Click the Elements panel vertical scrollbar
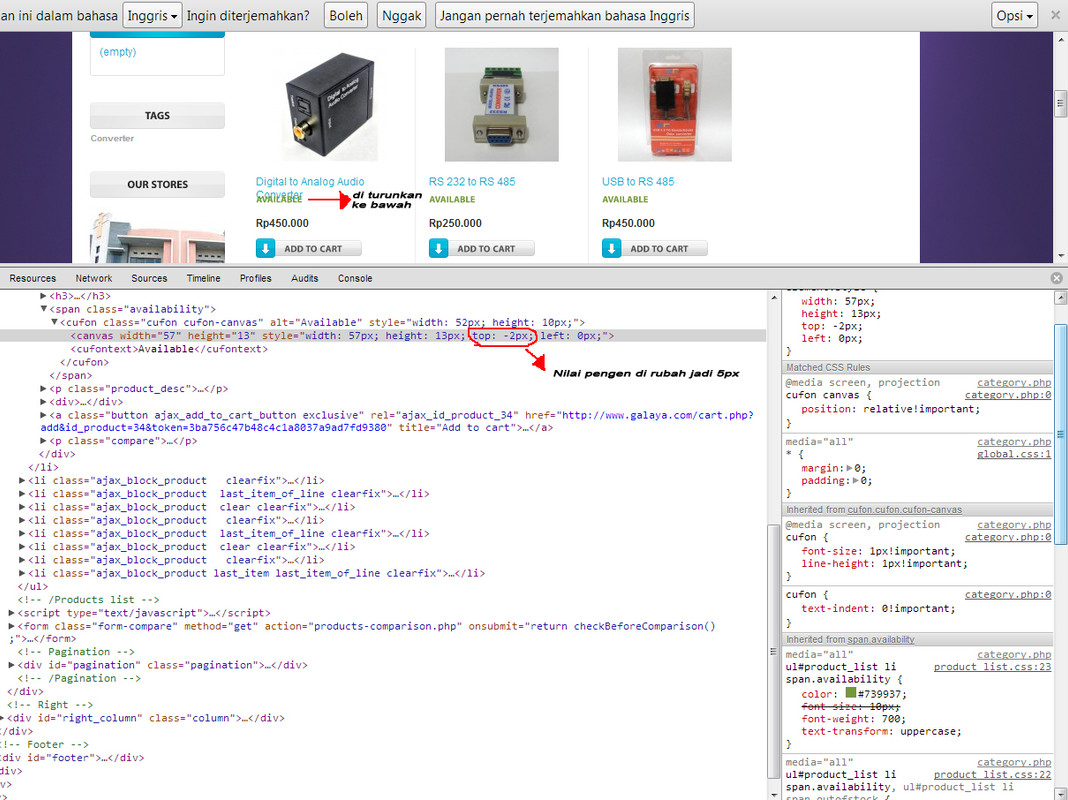Screen dimensions: 1068x800 773,650
